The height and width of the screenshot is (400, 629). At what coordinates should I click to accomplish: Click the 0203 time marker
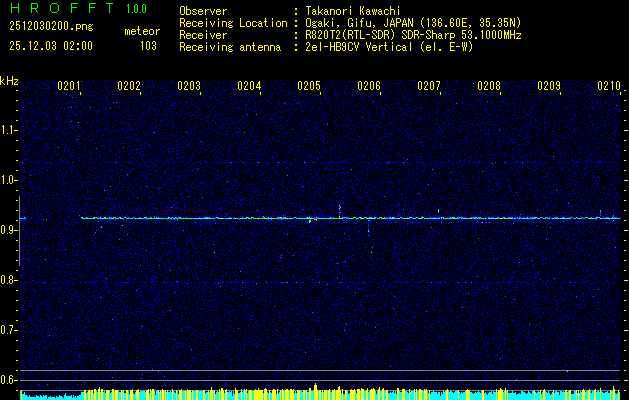(189, 86)
